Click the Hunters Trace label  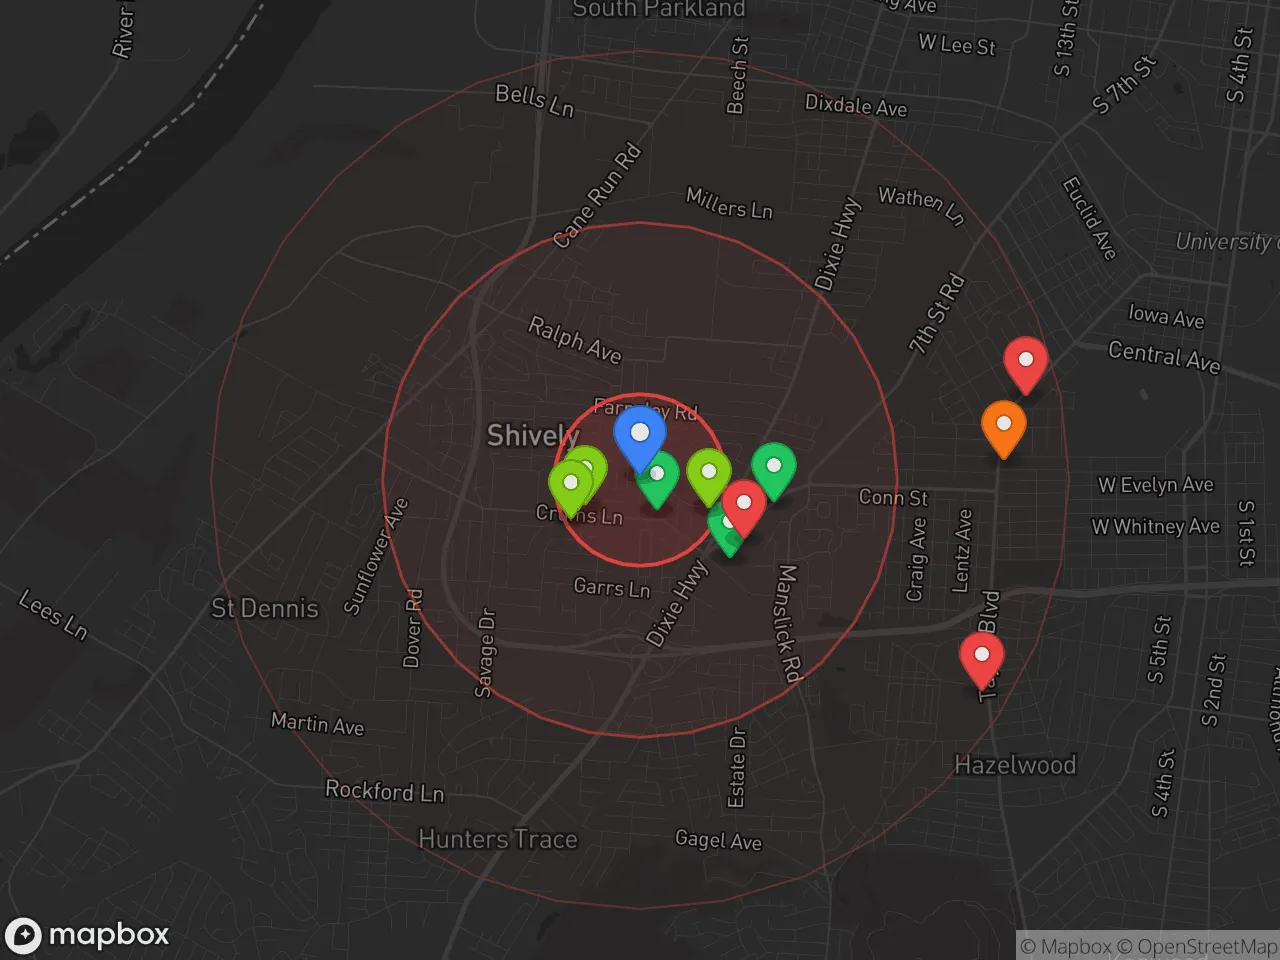point(497,839)
